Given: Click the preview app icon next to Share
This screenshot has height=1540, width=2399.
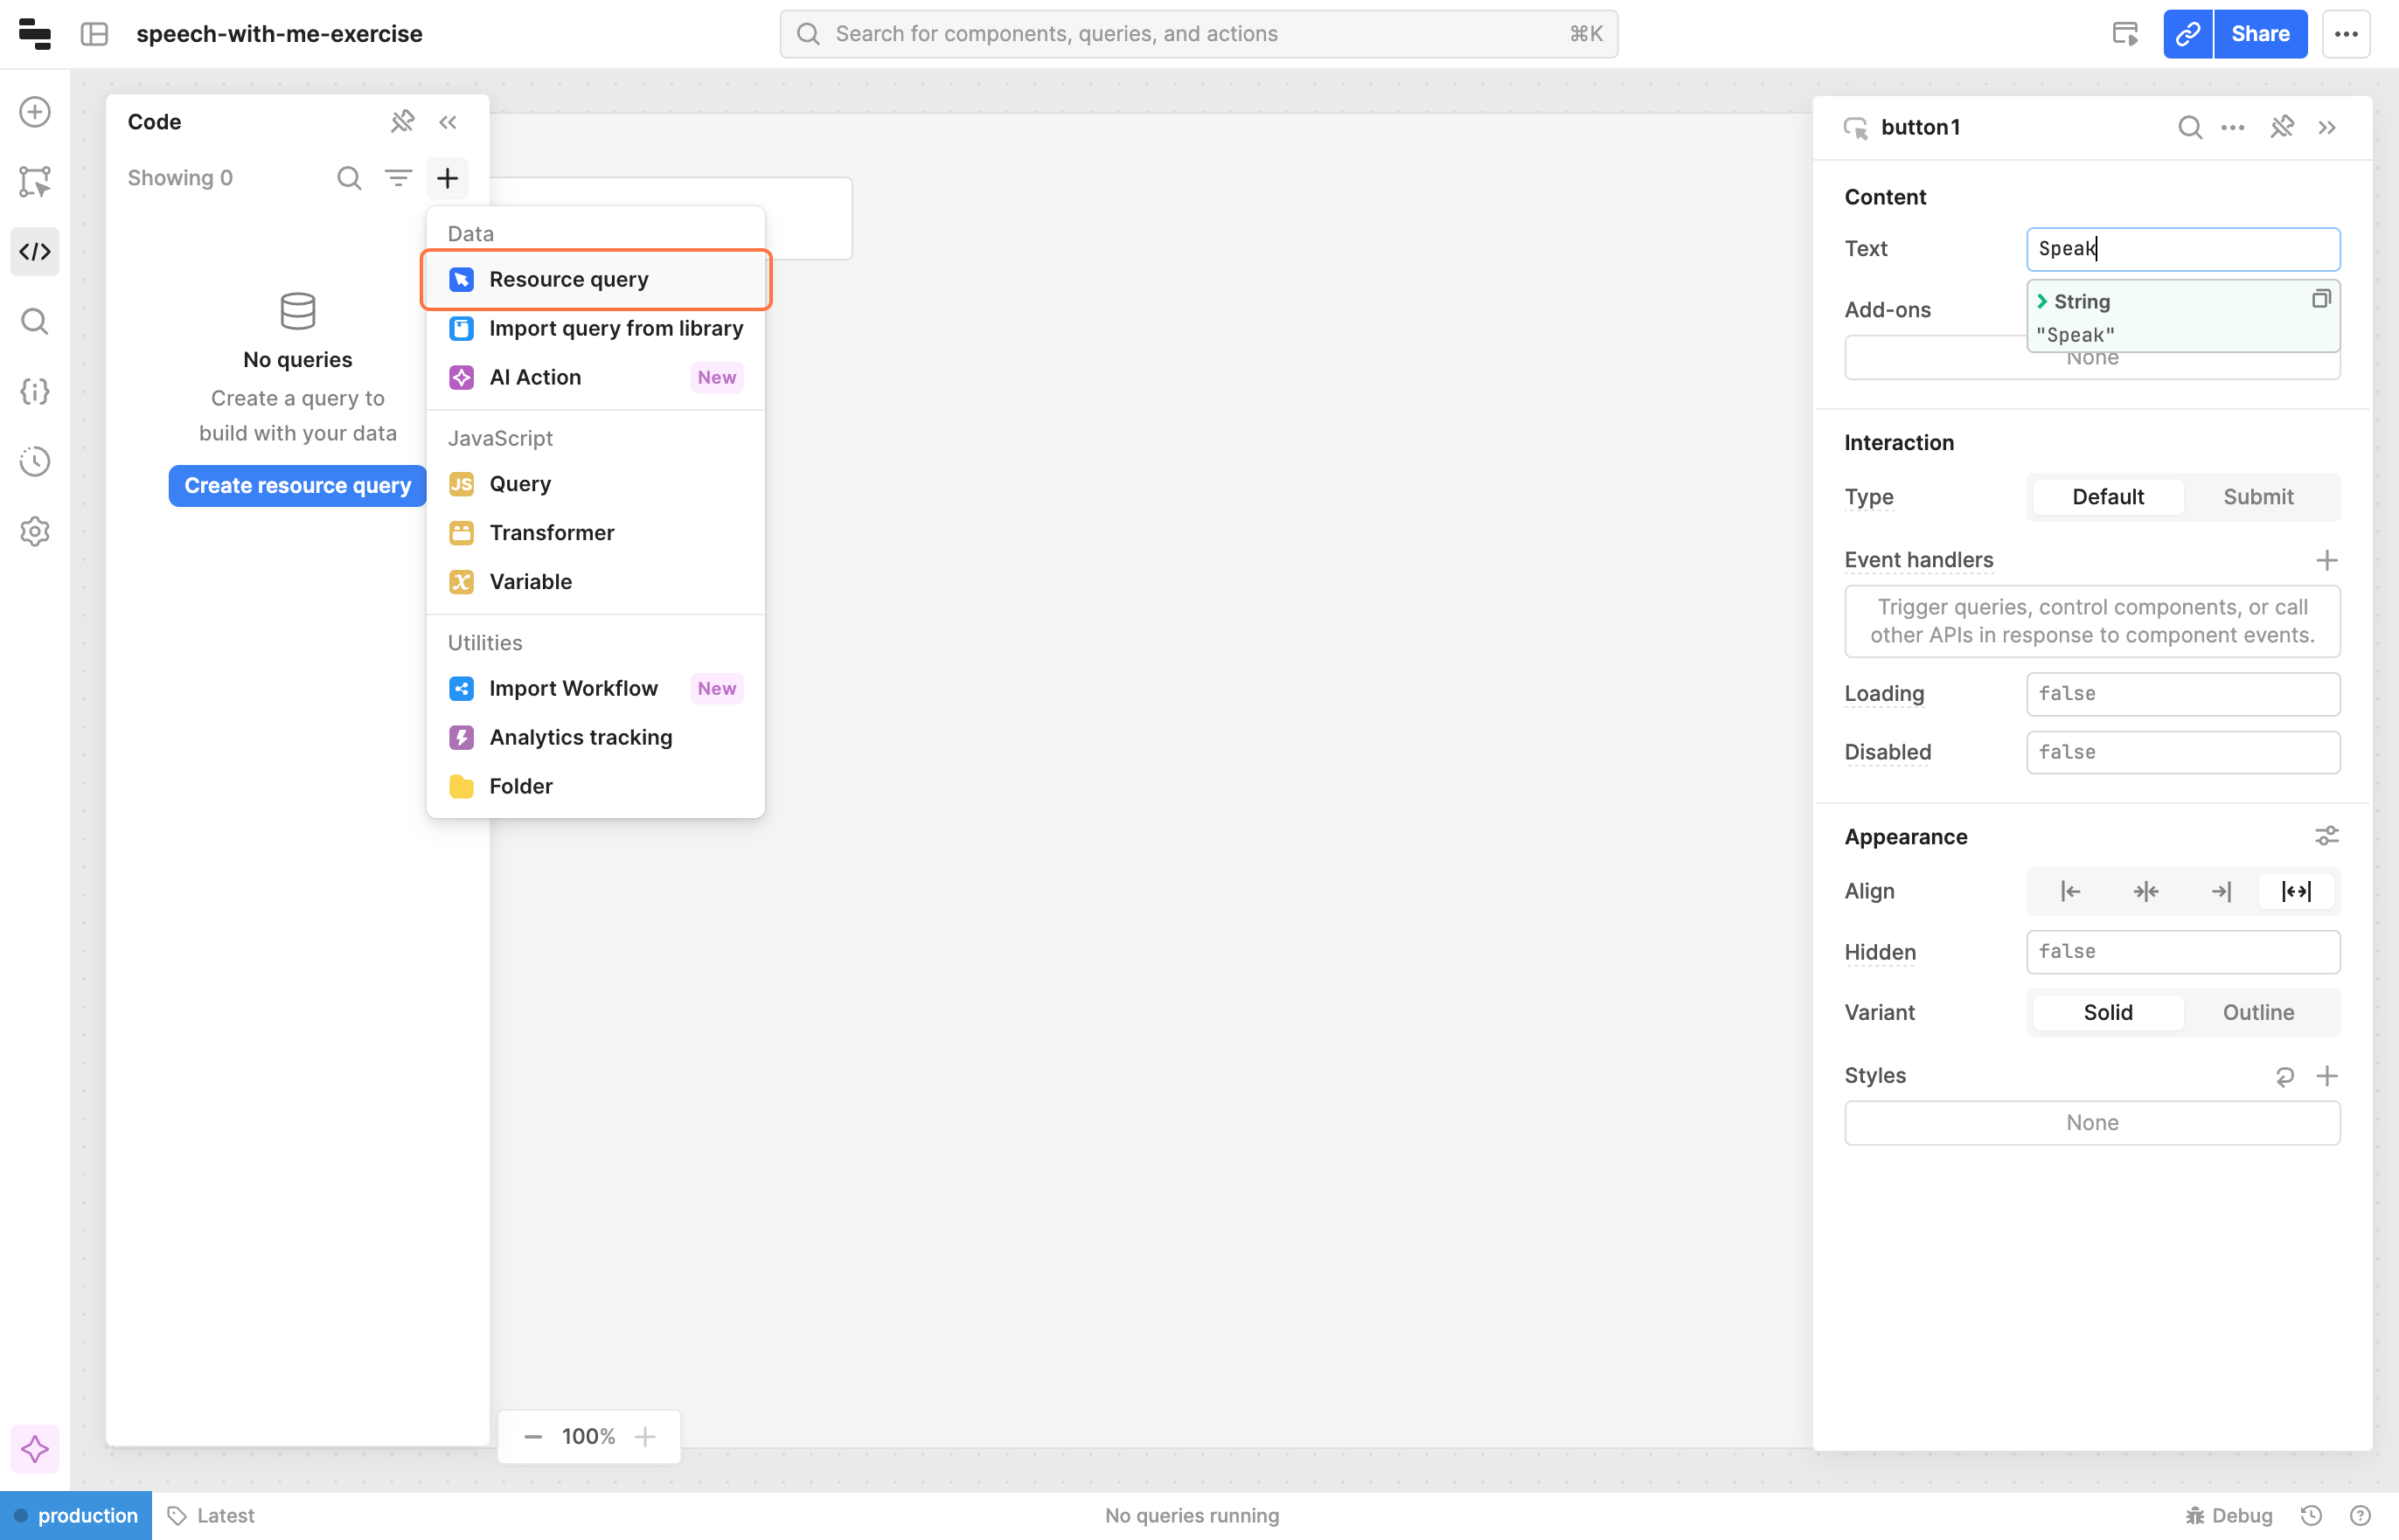Looking at the screenshot, I should [2125, 34].
